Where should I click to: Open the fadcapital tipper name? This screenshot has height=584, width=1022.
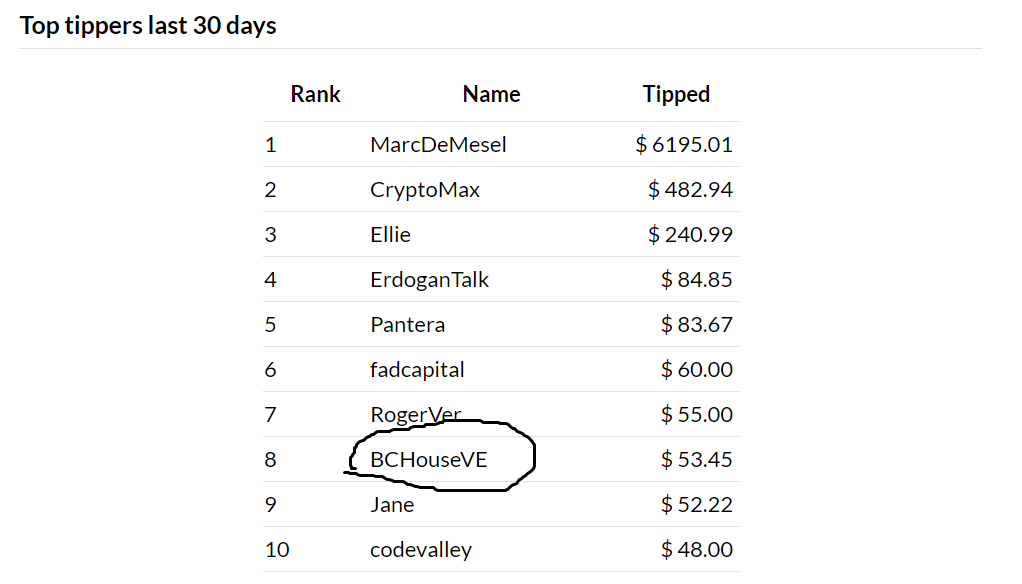[x=417, y=370]
